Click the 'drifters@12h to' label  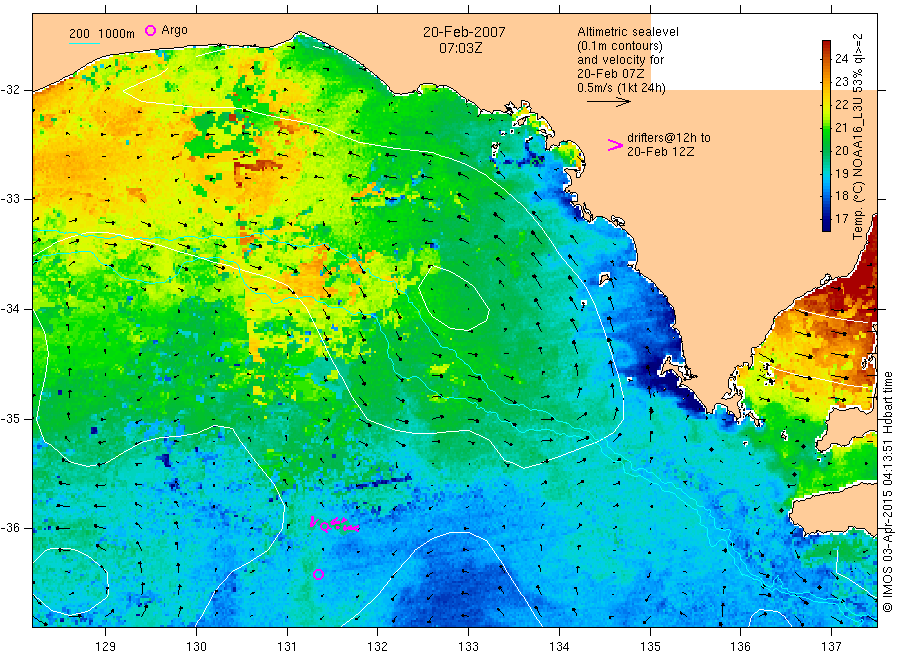pyautogui.click(x=669, y=138)
